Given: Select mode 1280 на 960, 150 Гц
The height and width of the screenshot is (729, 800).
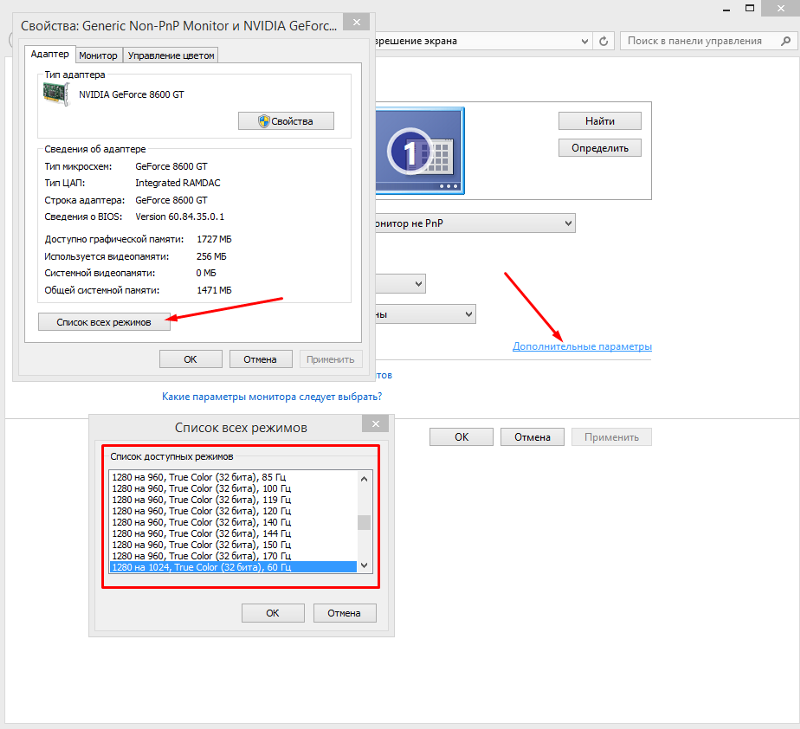Looking at the screenshot, I should [233, 544].
